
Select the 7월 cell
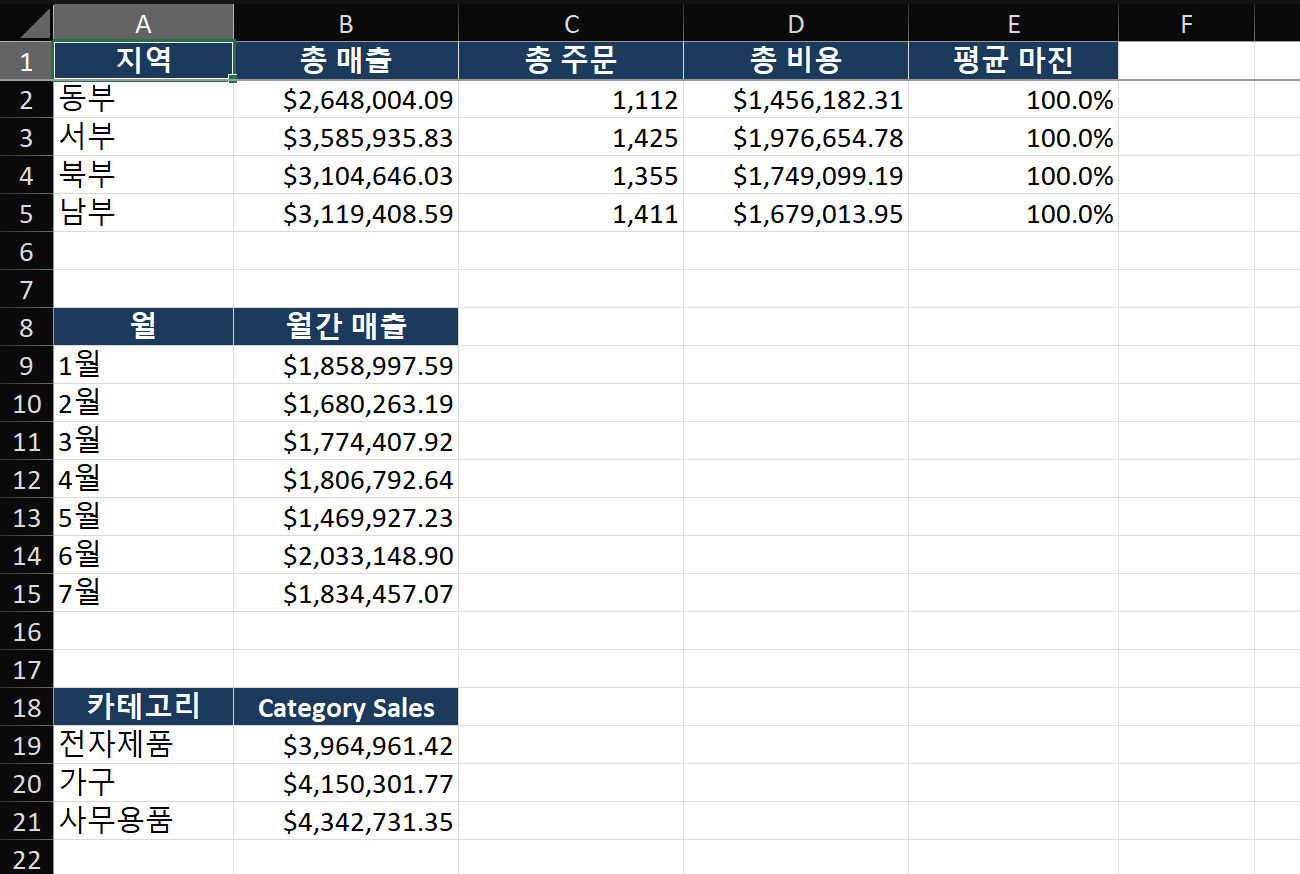tap(143, 593)
